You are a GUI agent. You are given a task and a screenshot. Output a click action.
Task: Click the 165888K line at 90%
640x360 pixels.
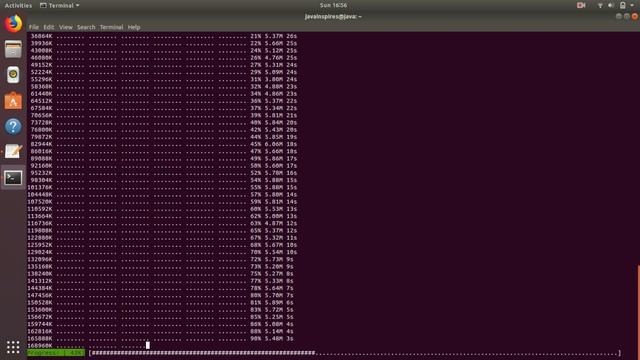coord(160,338)
